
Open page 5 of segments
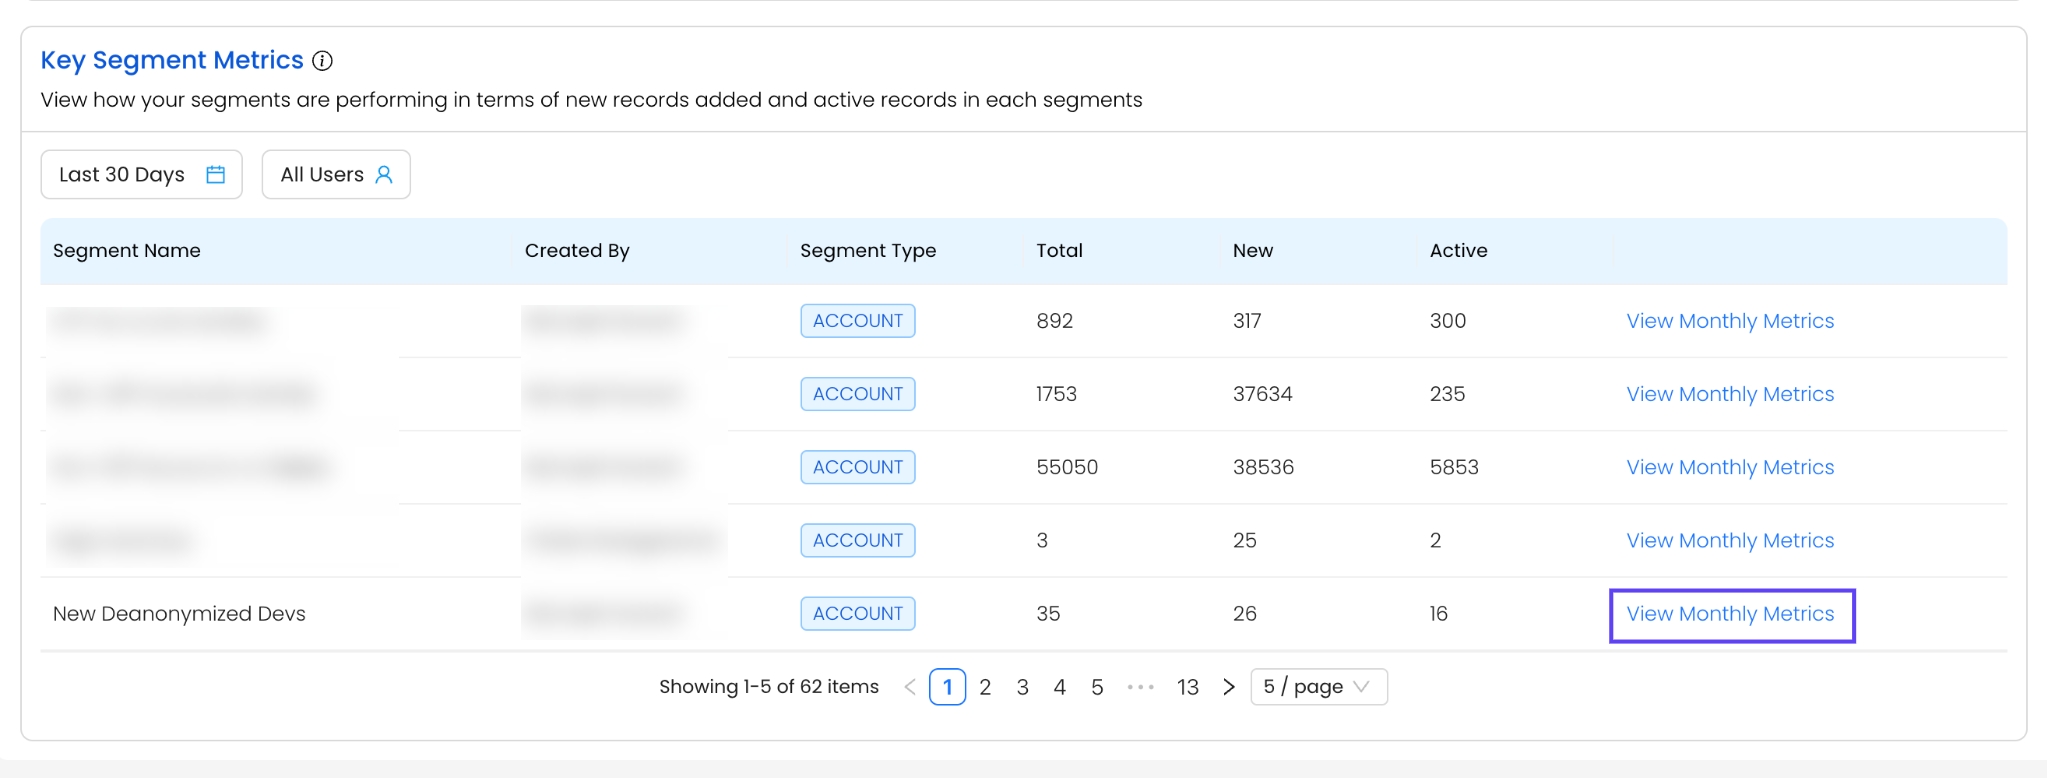tap(1097, 687)
